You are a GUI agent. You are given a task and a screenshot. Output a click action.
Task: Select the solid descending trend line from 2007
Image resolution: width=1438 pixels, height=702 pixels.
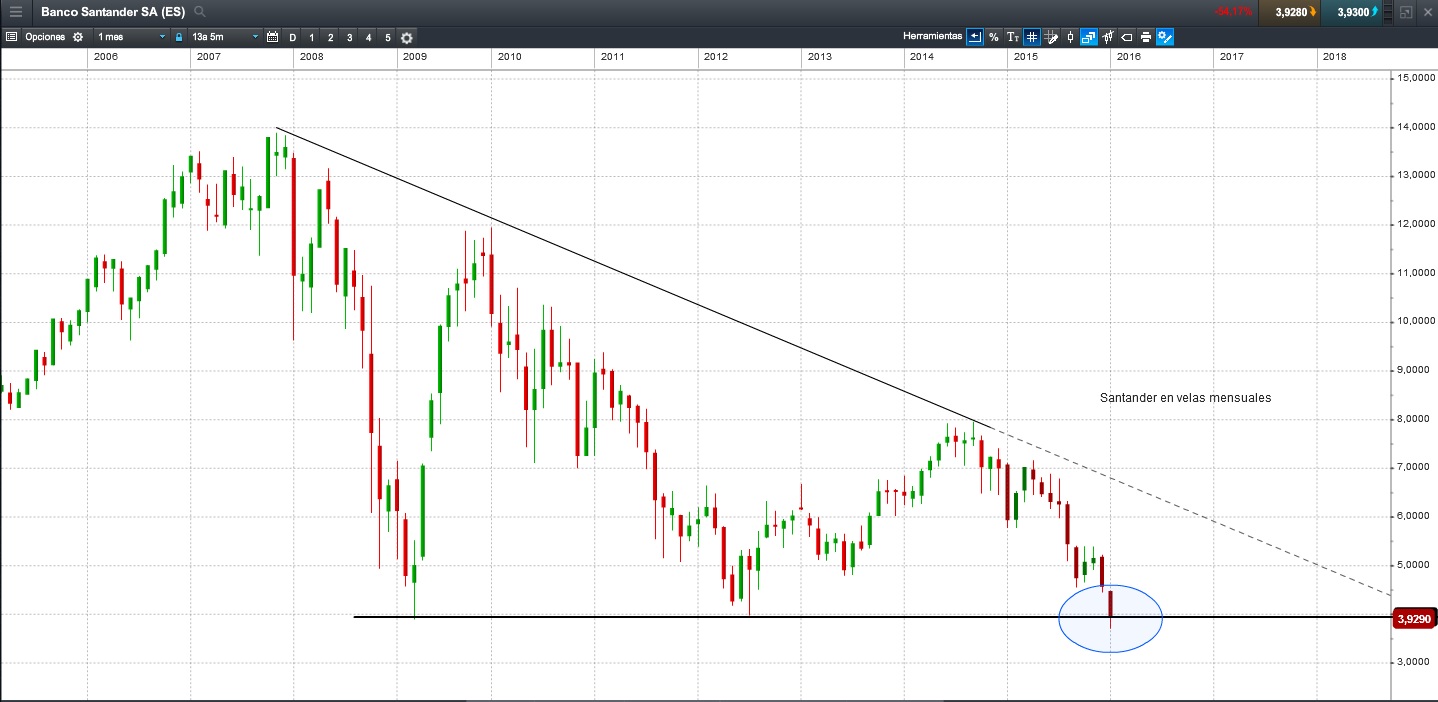pyautogui.click(x=635, y=278)
